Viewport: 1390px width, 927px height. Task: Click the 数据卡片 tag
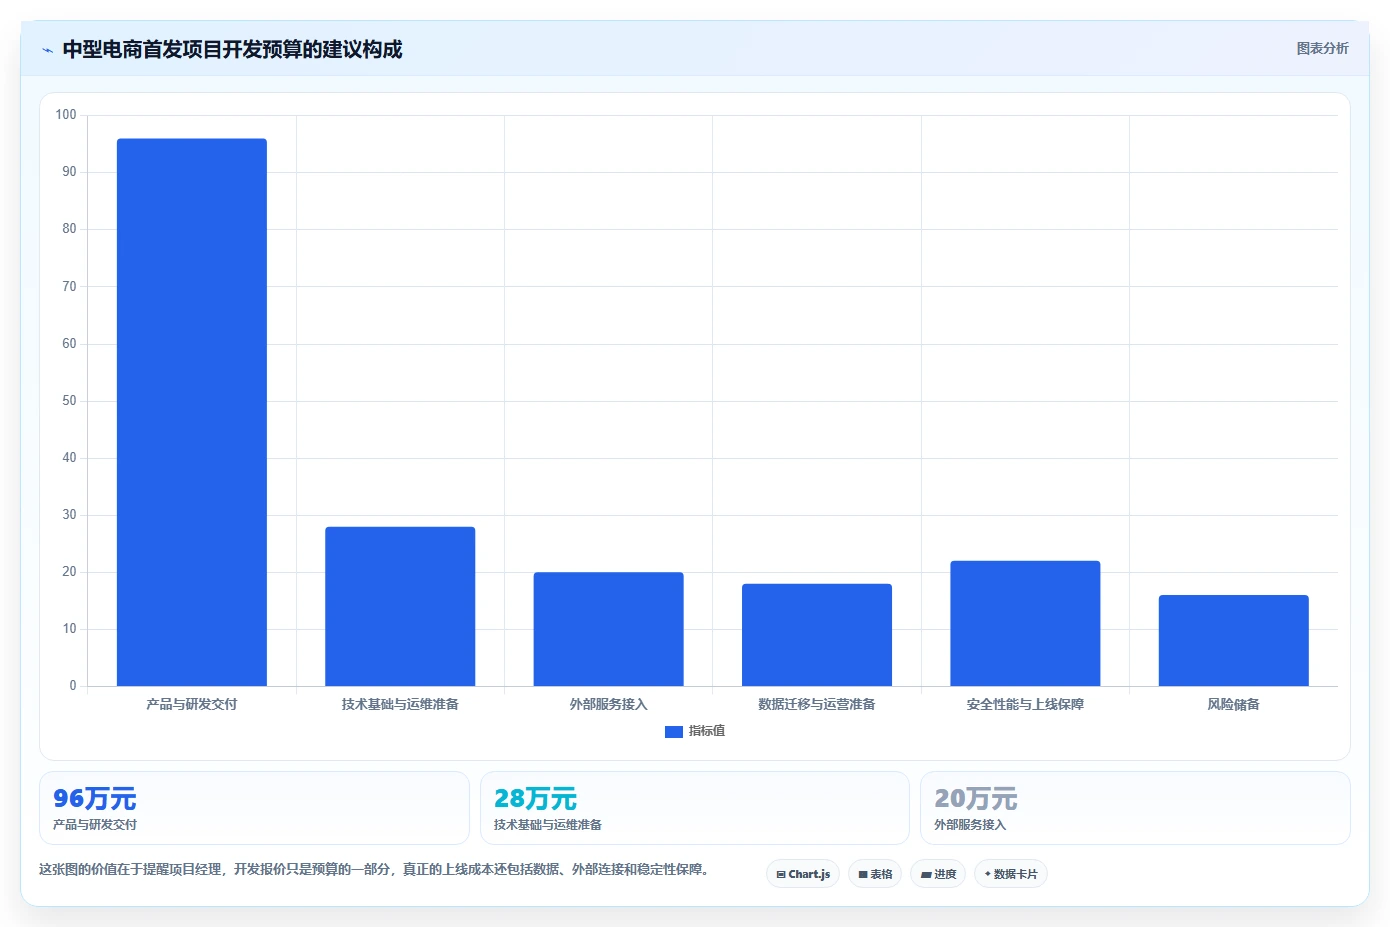tap(1011, 874)
